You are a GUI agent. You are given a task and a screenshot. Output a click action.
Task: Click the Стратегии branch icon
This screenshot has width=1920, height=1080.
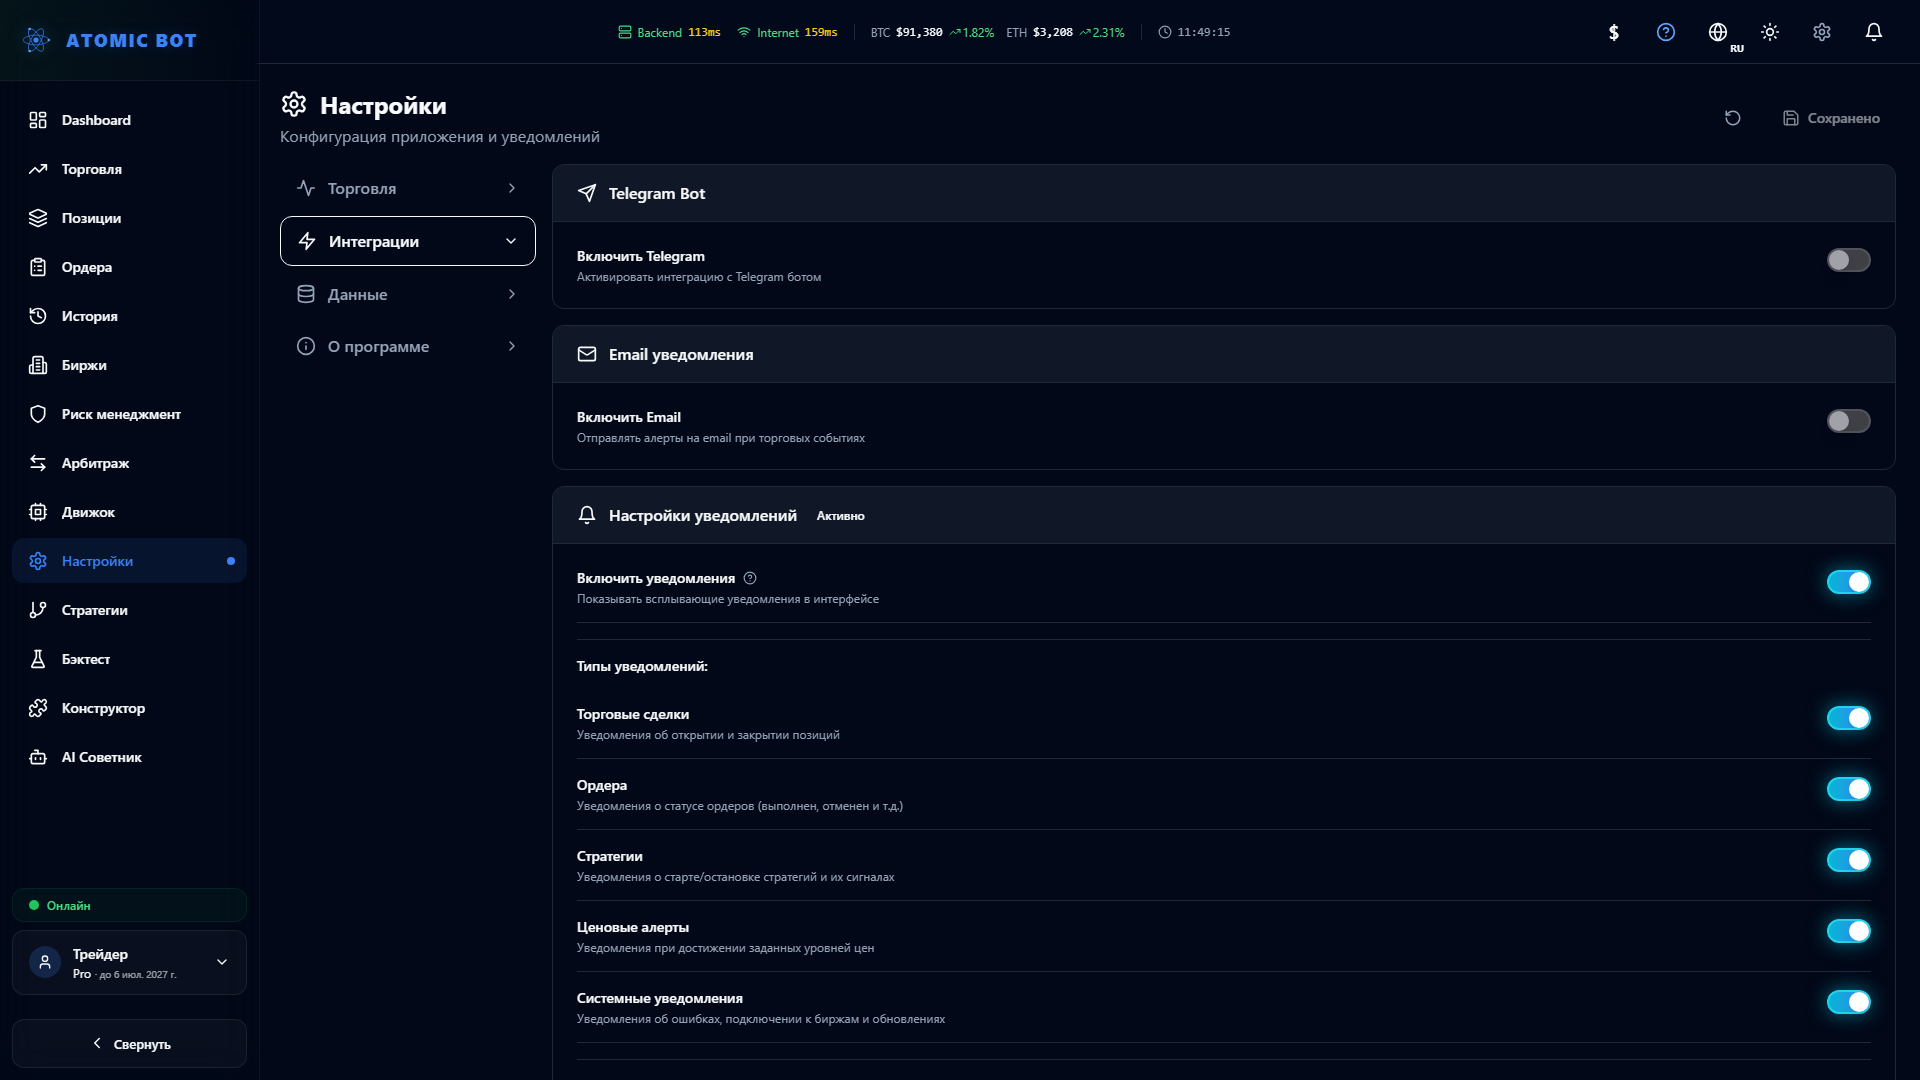(x=38, y=610)
